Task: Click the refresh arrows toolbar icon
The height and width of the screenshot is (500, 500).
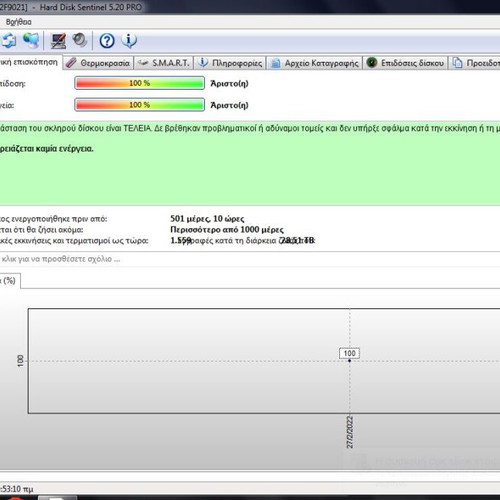Action: (x=9, y=40)
